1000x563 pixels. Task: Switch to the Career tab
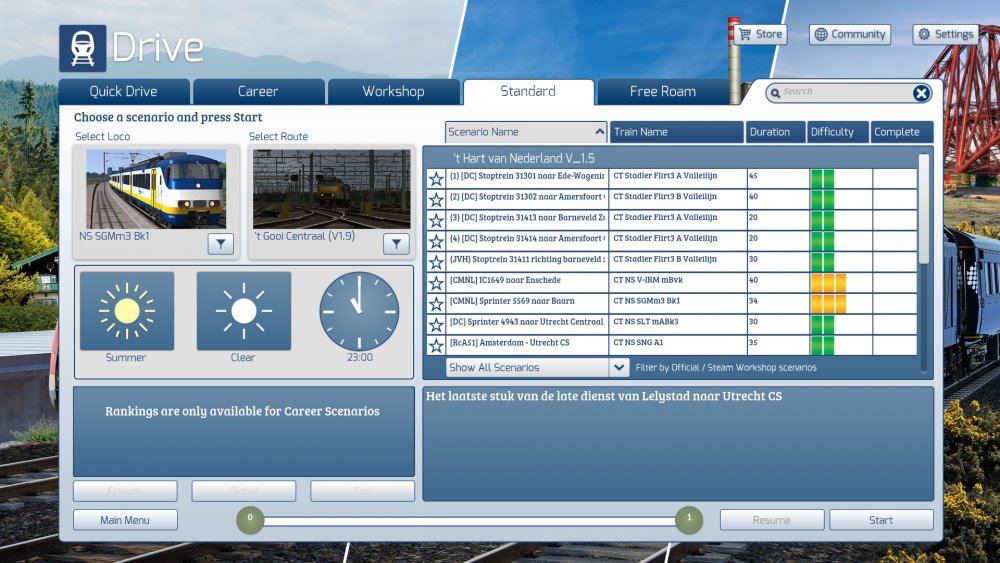pyautogui.click(x=258, y=92)
